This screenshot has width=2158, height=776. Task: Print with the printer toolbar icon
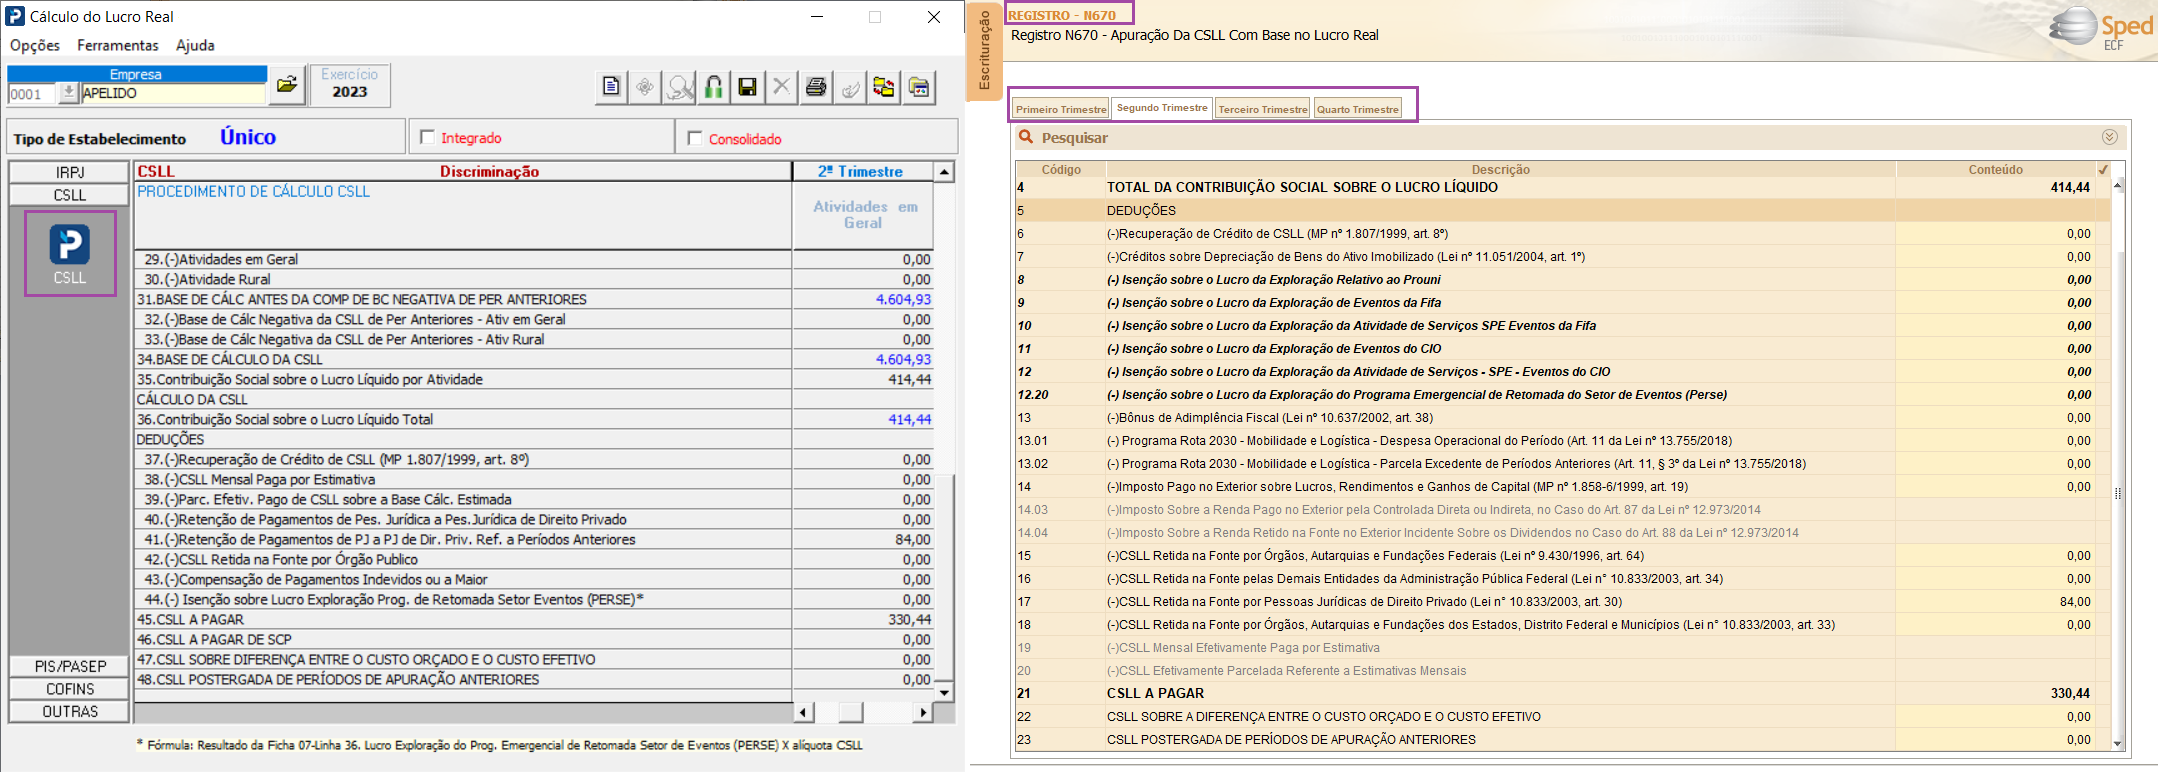[x=816, y=88]
